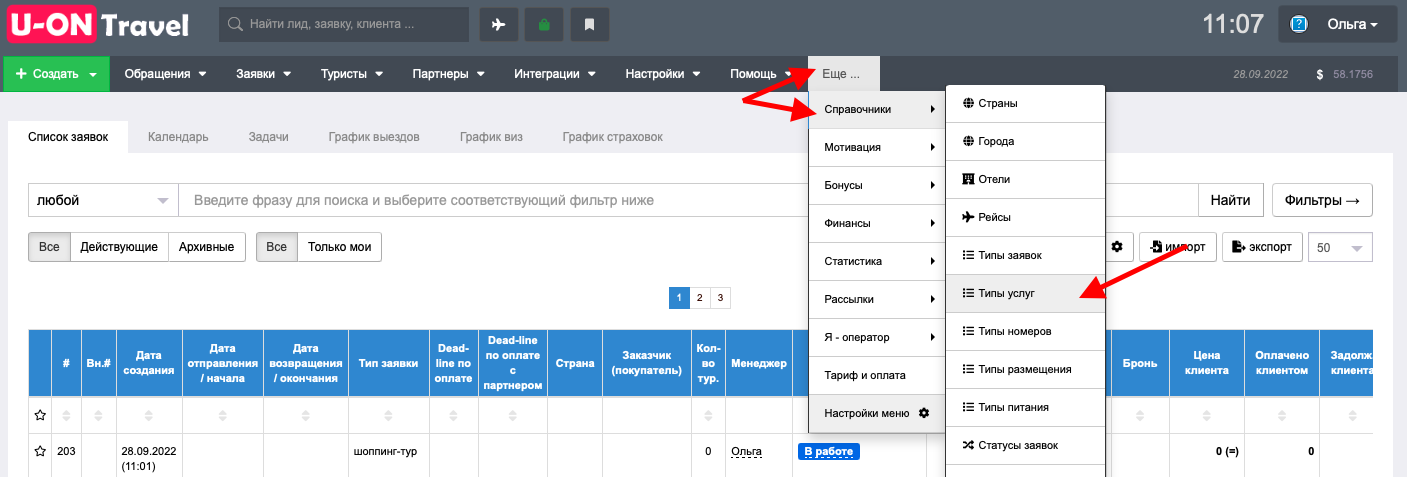The width and height of the screenshot is (1407, 477).
Task: Click the экспорт button
Action: point(1262,247)
